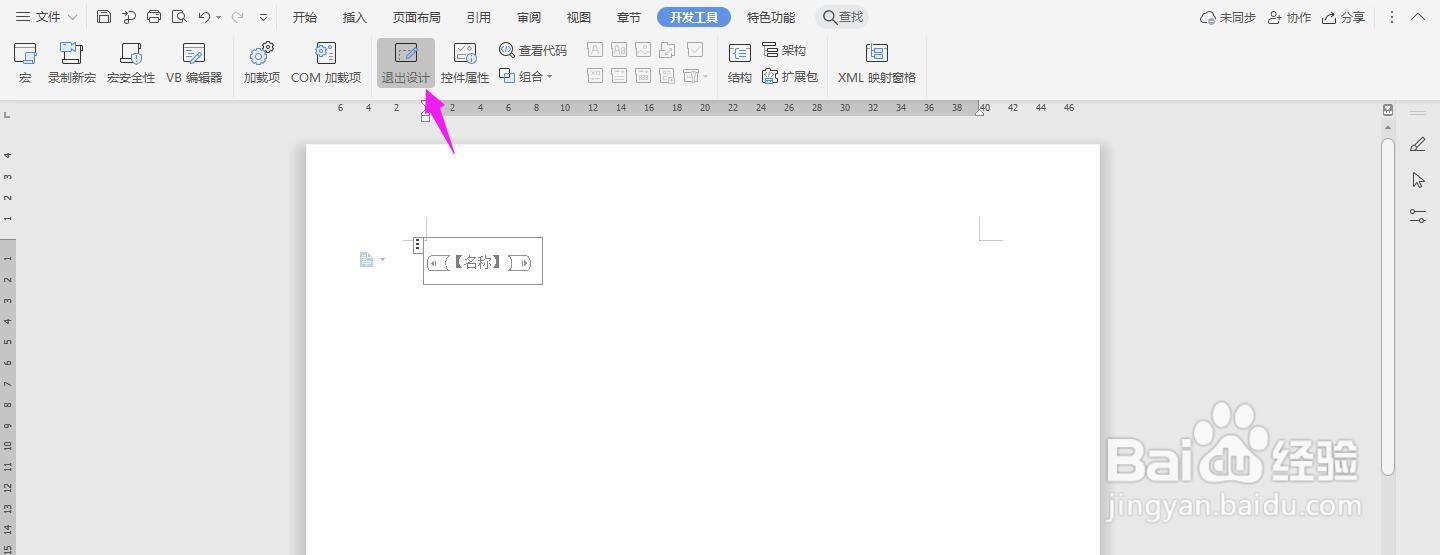Insert the text box (ab) form control
Screen dimensions: 1440x555
click(x=620, y=49)
